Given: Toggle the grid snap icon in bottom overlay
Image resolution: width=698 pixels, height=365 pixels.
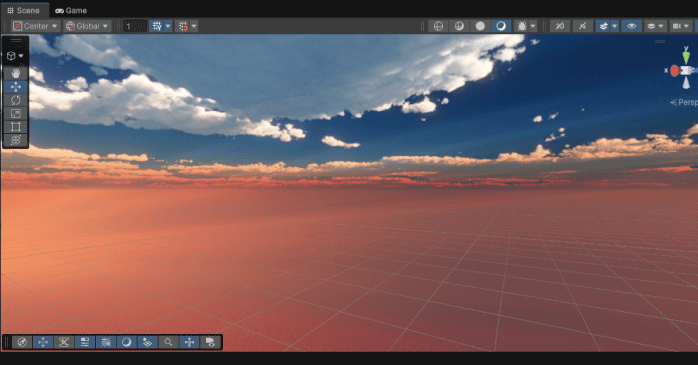Looking at the screenshot, I should [106, 342].
